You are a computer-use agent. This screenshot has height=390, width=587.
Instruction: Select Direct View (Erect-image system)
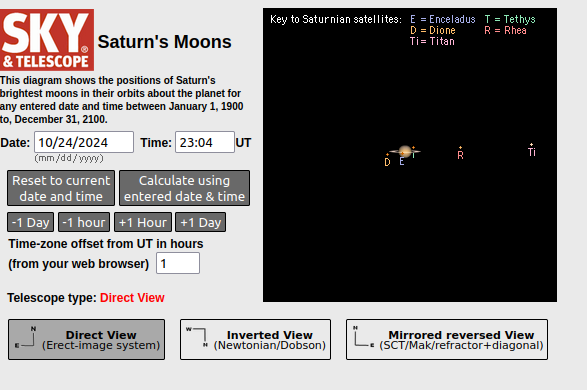(86, 339)
